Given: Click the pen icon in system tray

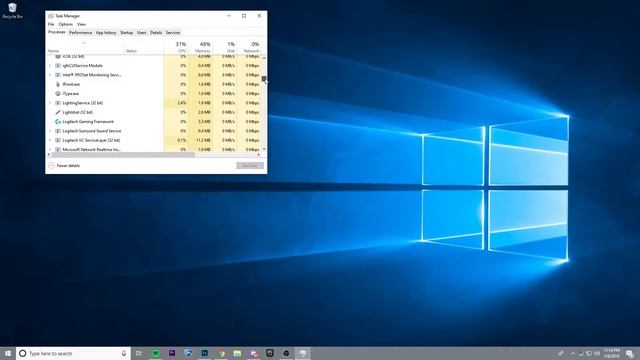Looking at the screenshot, I should (562, 353).
